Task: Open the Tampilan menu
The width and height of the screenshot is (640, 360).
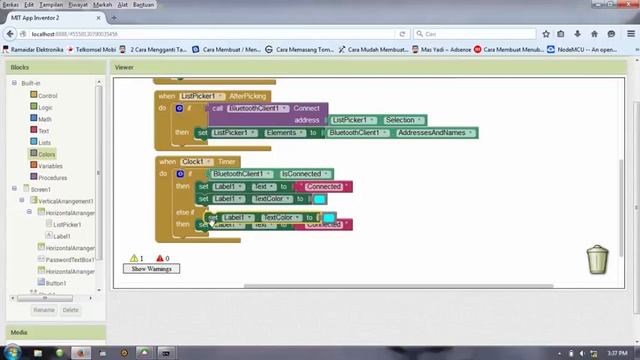Action: [x=51, y=5]
